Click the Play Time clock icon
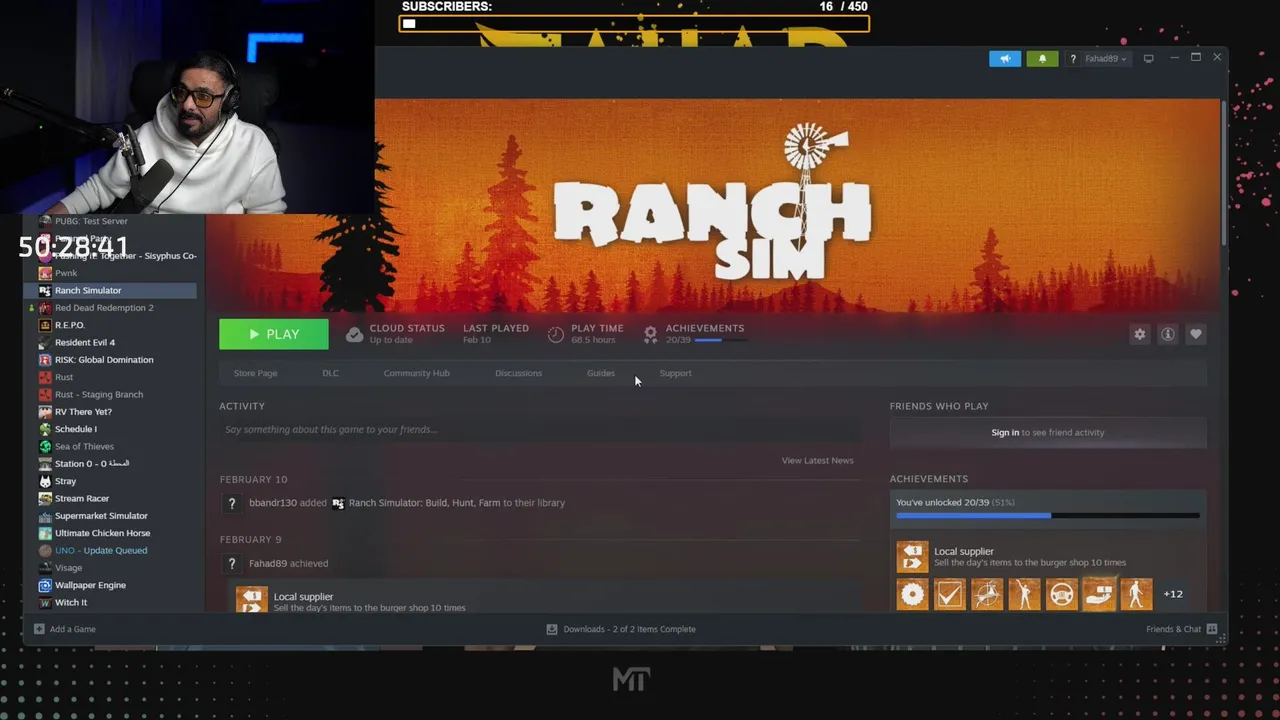This screenshot has height=720, width=1280. tap(556, 335)
